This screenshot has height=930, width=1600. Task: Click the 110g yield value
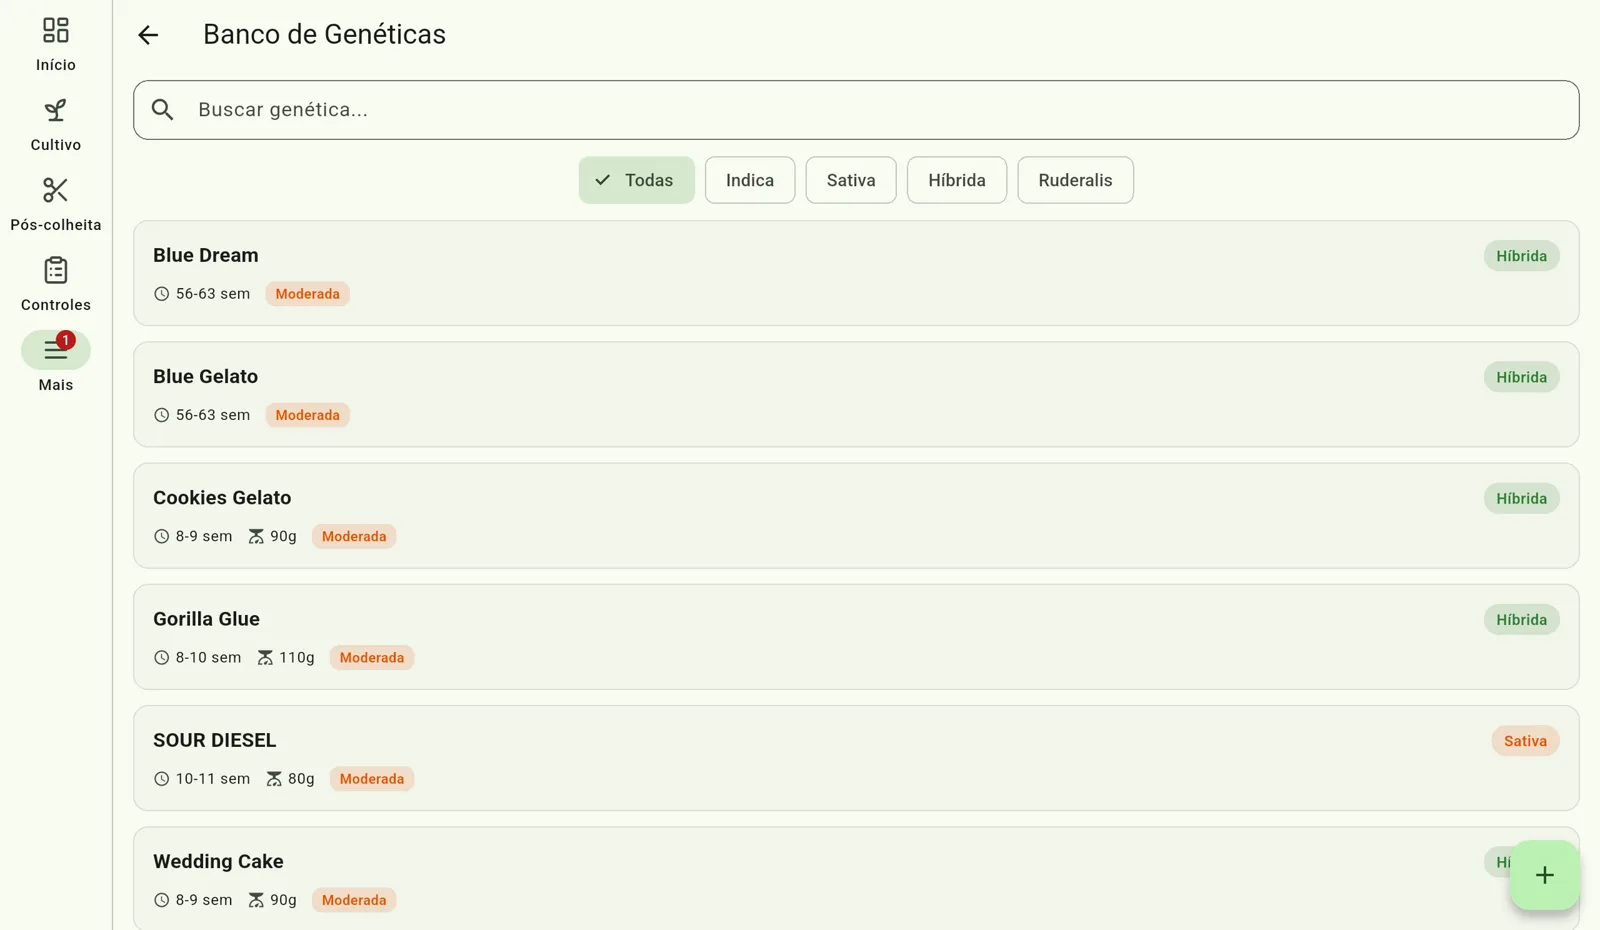pos(297,658)
